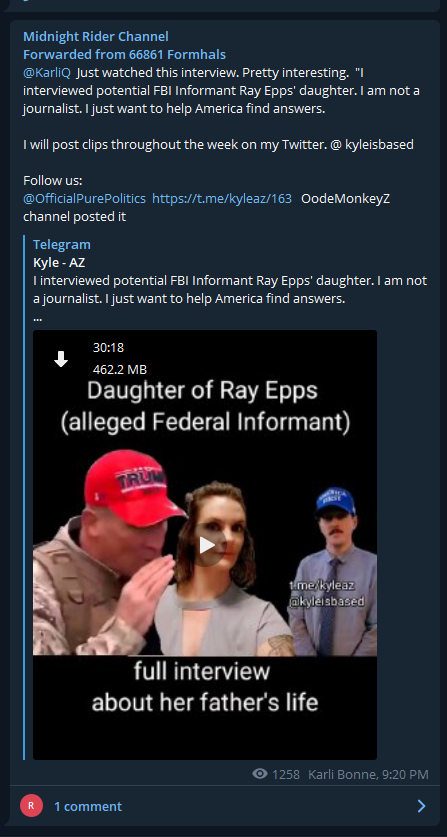Screen dimensions: 447x837
Task: Open Forwarded from 66861 Formhals source
Action: click(124, 54)
